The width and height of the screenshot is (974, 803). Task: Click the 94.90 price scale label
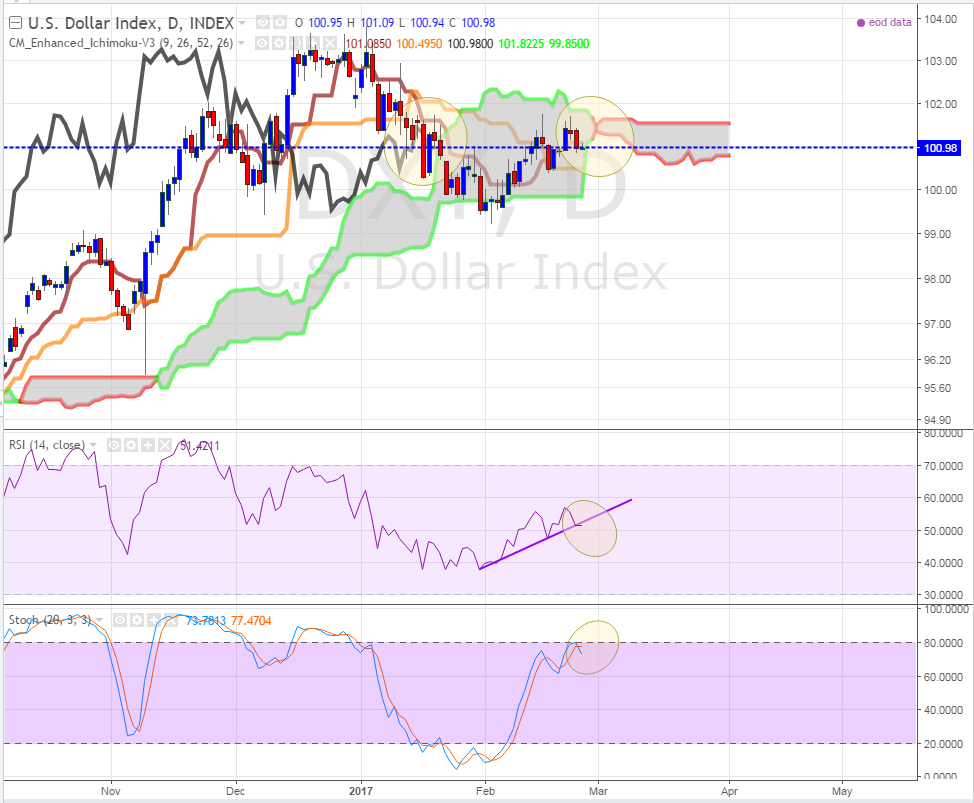click(938, 420)
